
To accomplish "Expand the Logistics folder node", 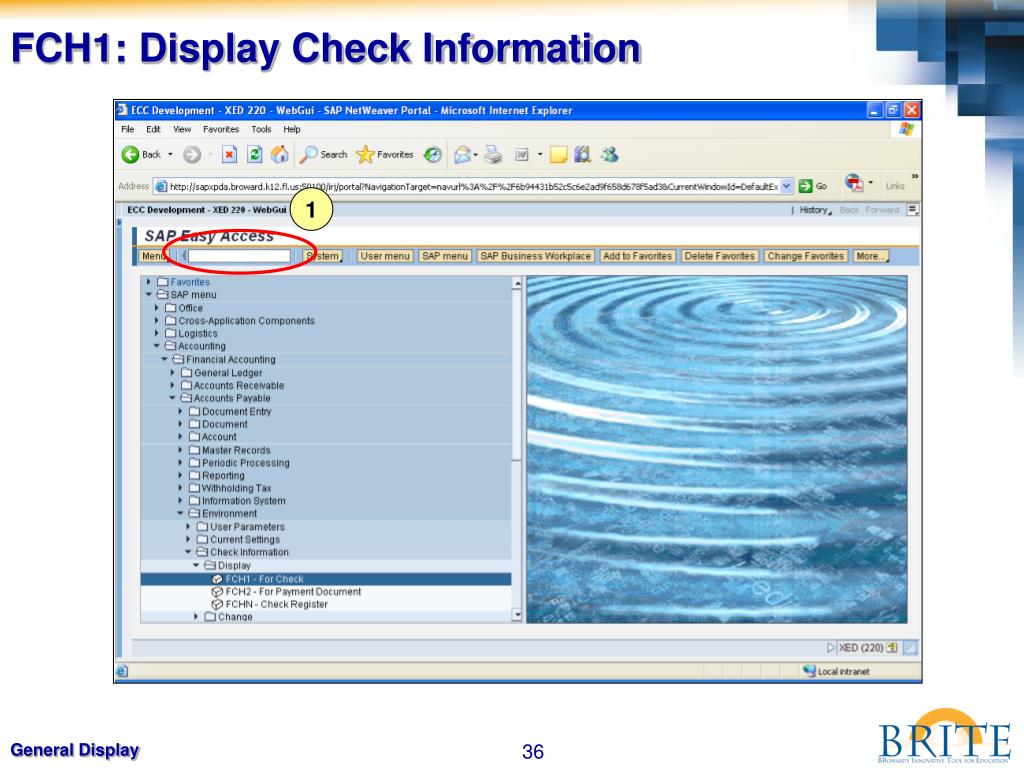I will tap(157, 333).
